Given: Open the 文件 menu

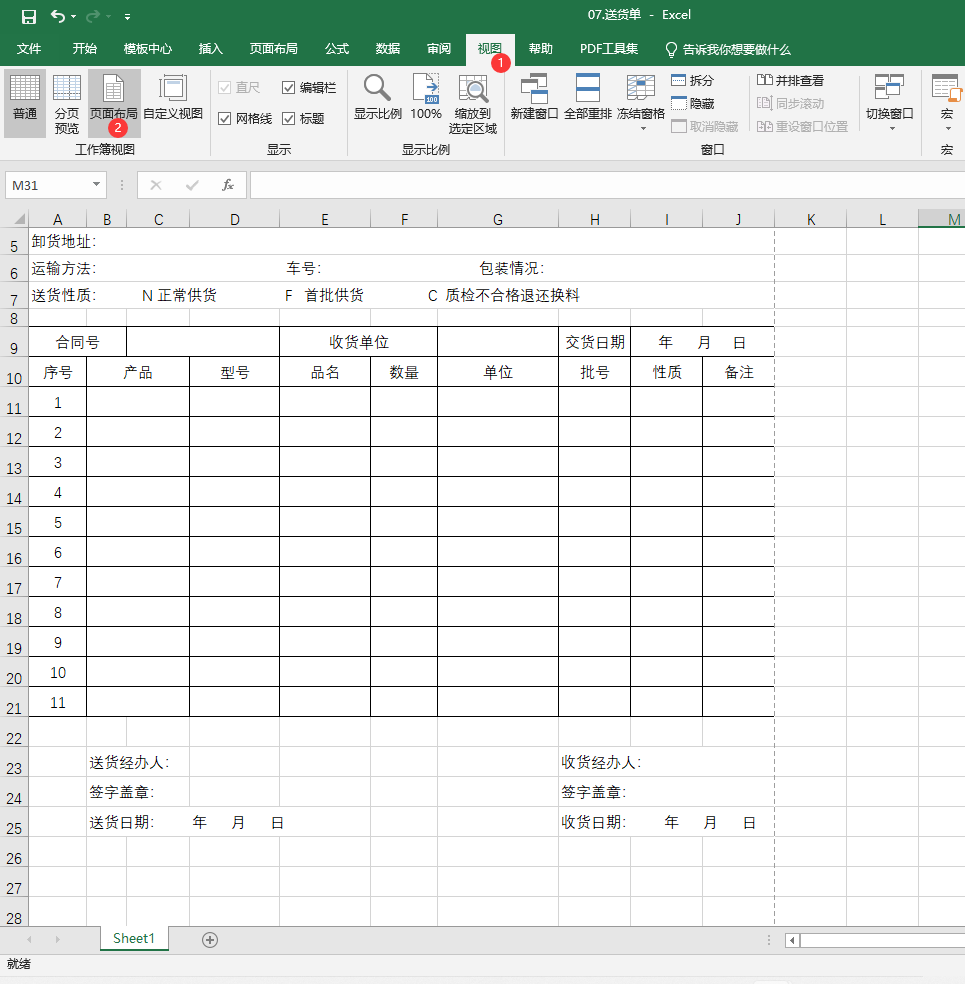Looking at the screenshot, I should point(27,48).
